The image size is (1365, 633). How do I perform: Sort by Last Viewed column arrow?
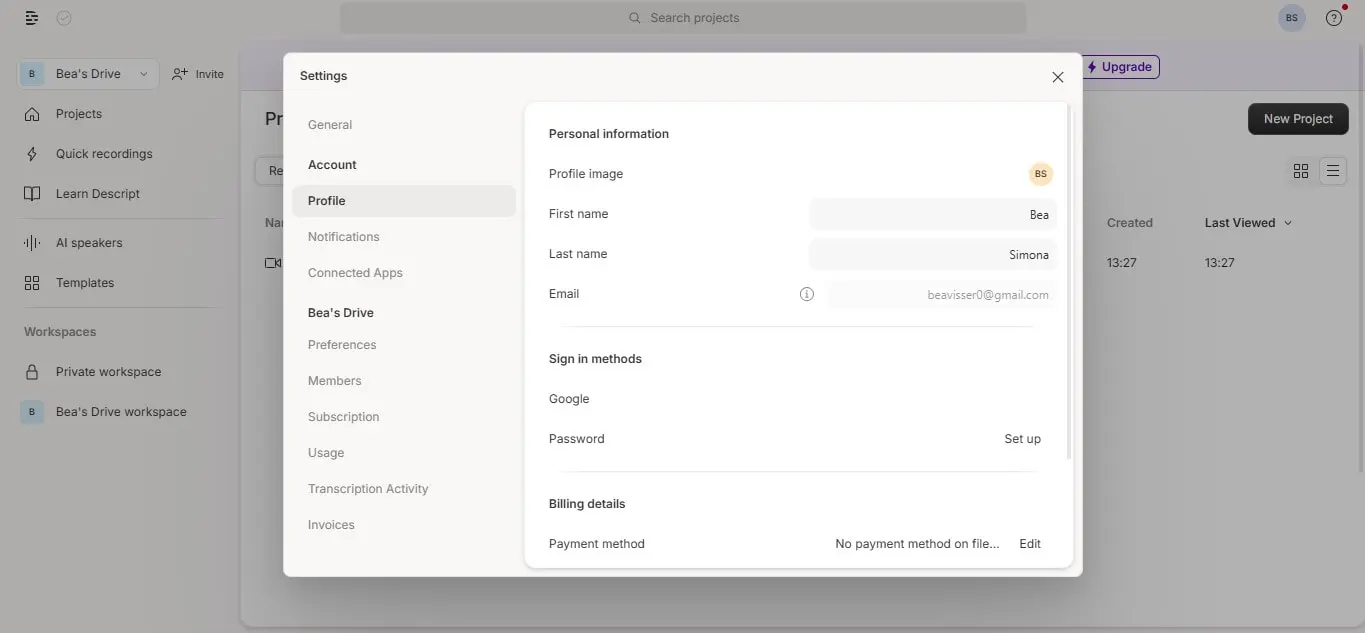(x=1288, y=223)
